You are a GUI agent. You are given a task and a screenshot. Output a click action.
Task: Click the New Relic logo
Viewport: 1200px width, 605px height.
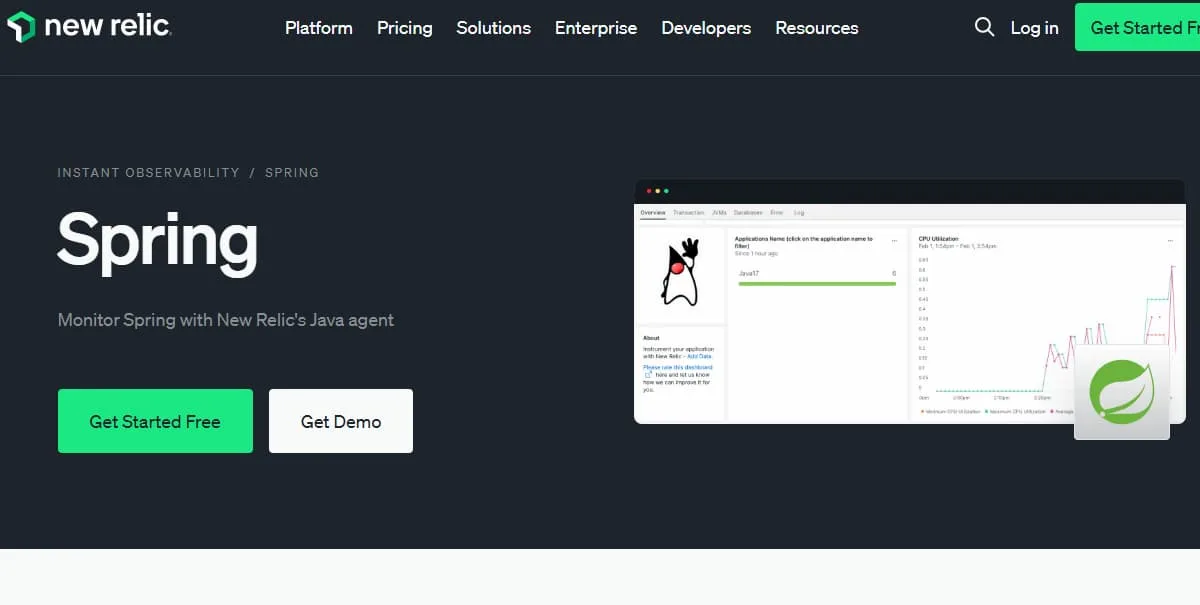point(88,27)
